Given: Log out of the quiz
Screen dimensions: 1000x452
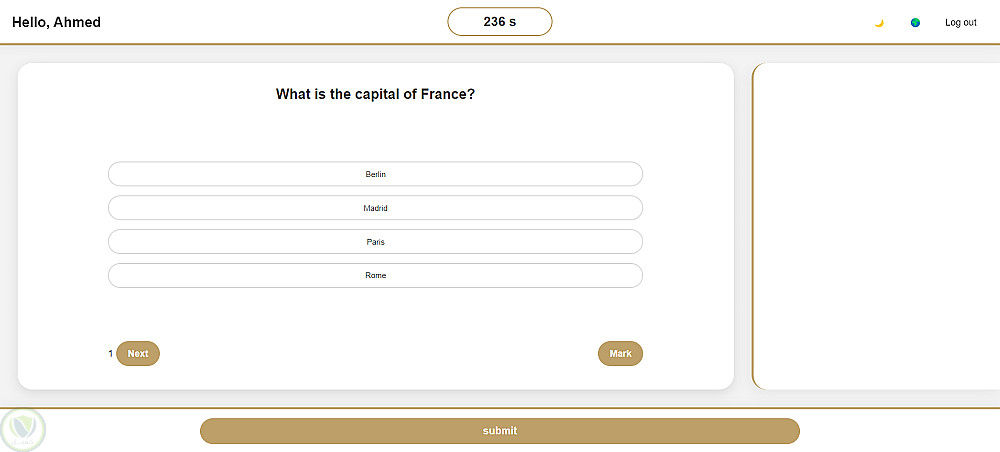Looking at the screenshot, I should pyautogui.click(x=960, y=22).
